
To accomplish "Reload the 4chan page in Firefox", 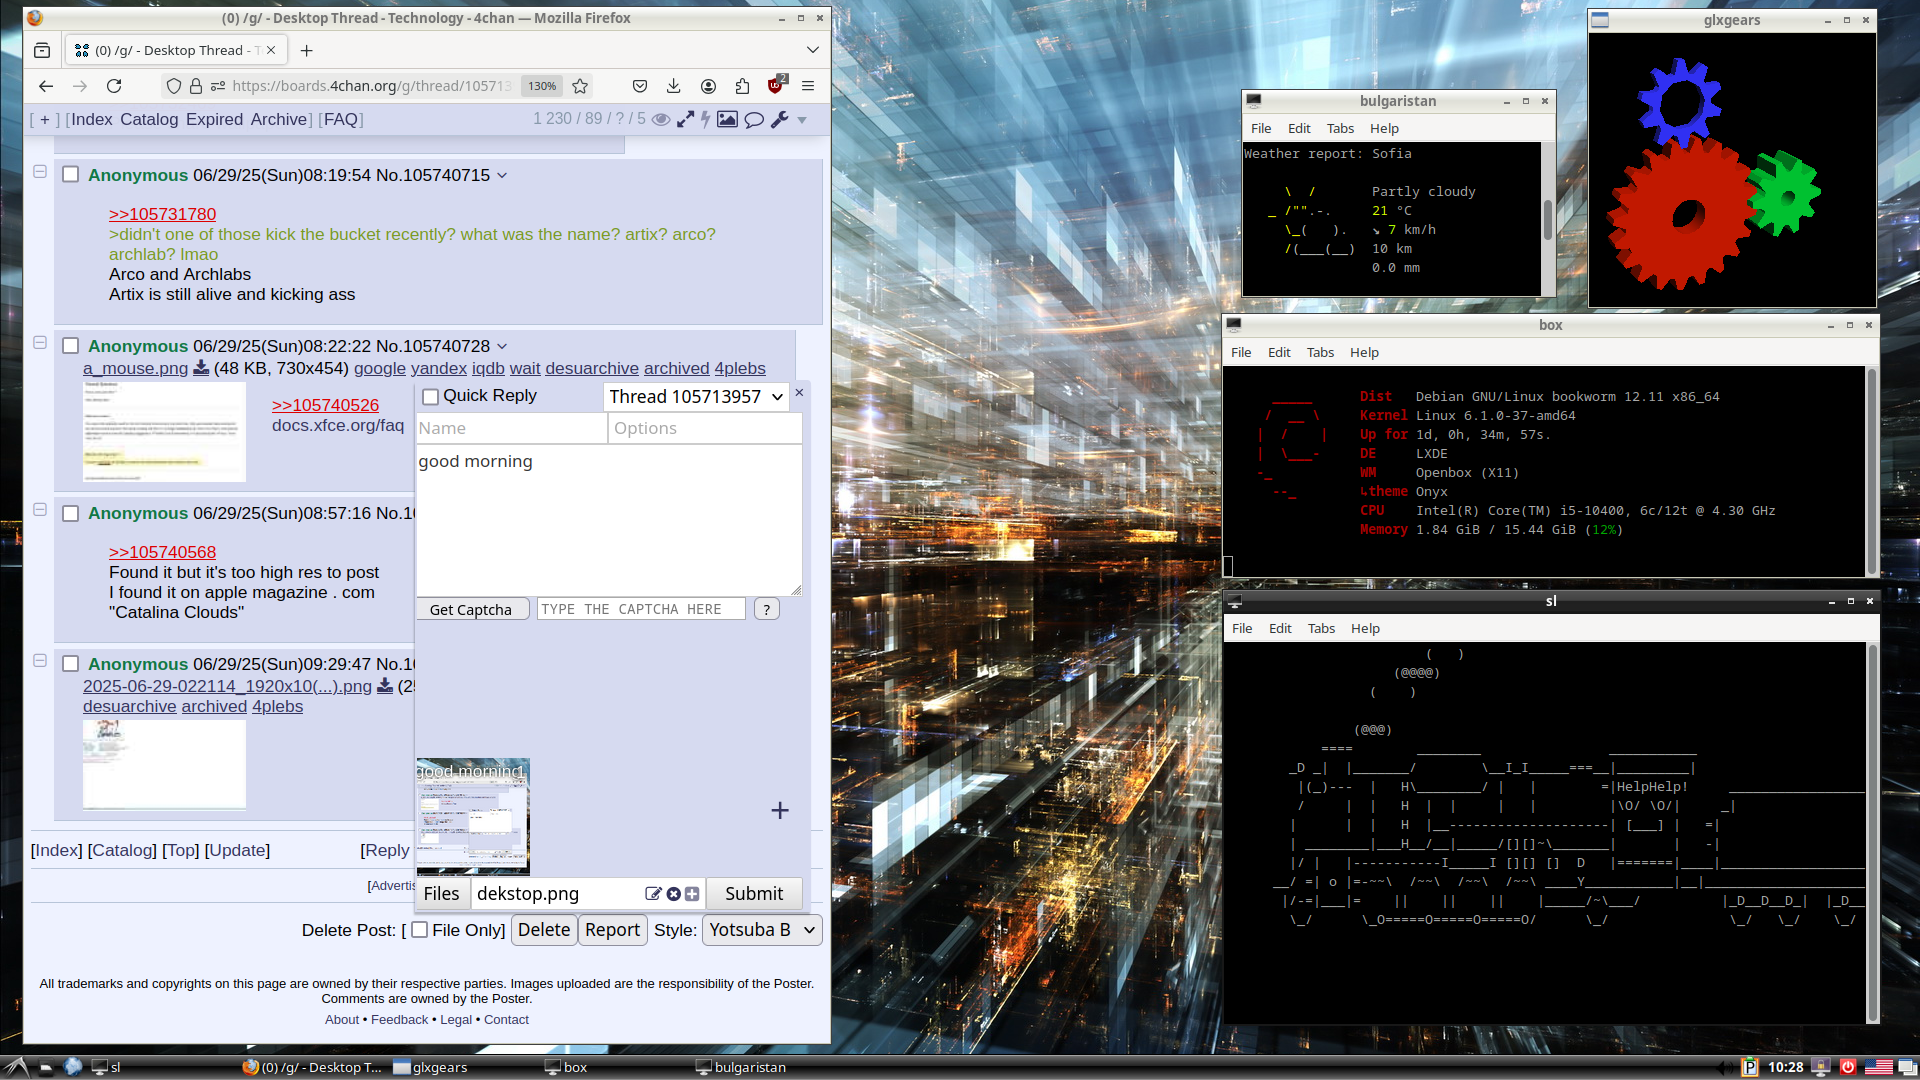I will (114, 86).
